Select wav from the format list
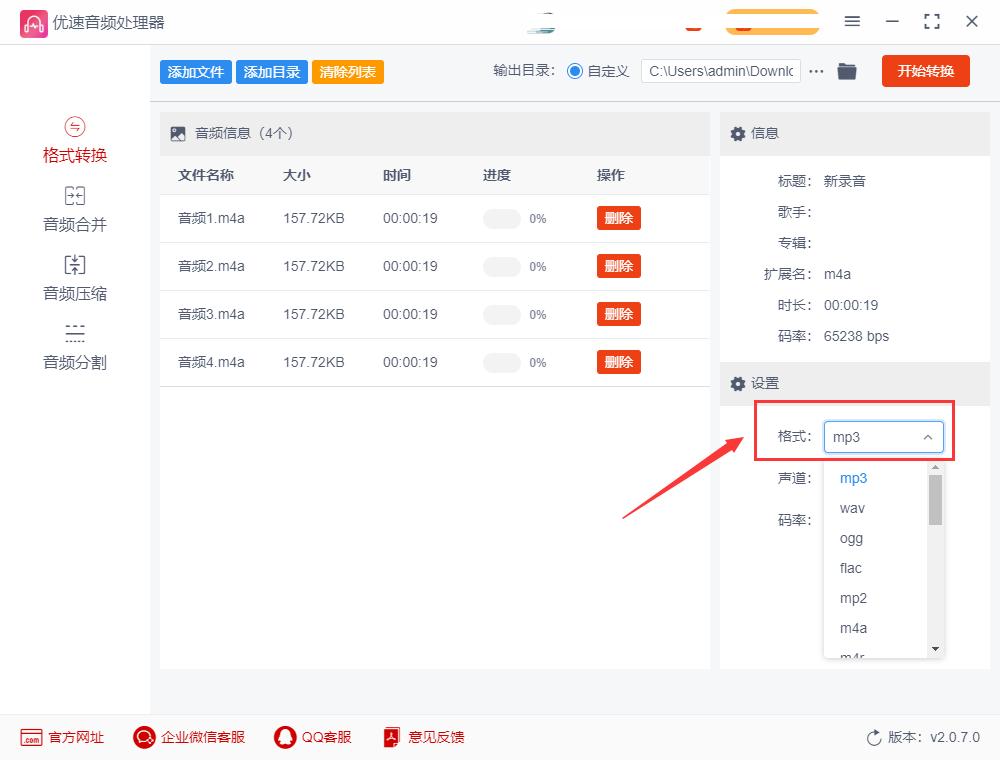Image resolution: width=1000 pixels, height=760 pixels. (x=851, y=508)
